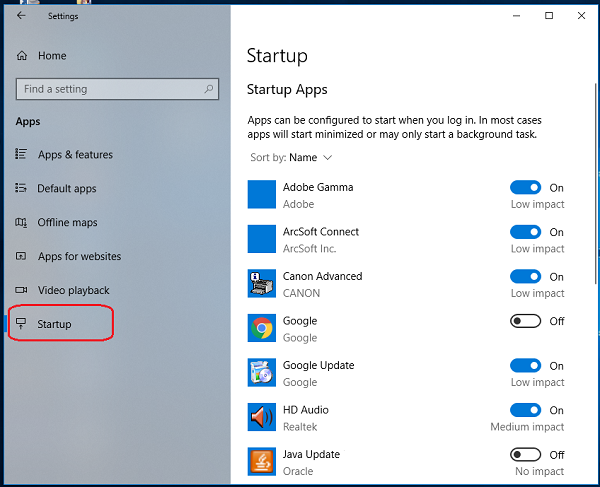
Task: Click the No impact label
Action: (x=540, y=471)
